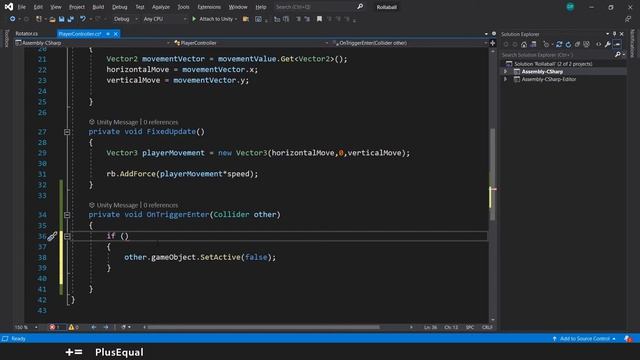Toggle pin on the PlayerController.cs tab

click(x=108, y=34)
